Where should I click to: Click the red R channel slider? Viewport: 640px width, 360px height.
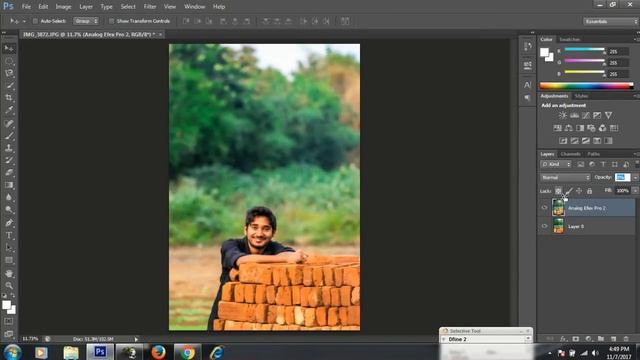584,50
